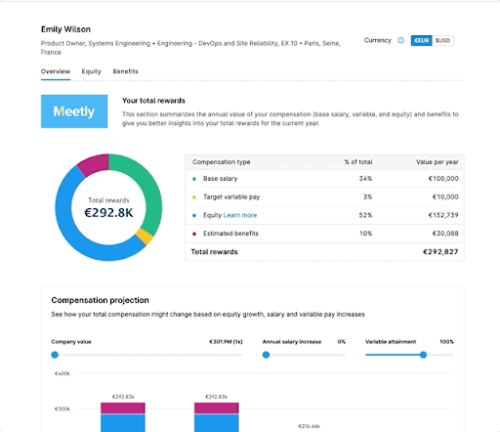Click the Compensation projection heading
500x432 pixels.
click(x=100, y=300)
